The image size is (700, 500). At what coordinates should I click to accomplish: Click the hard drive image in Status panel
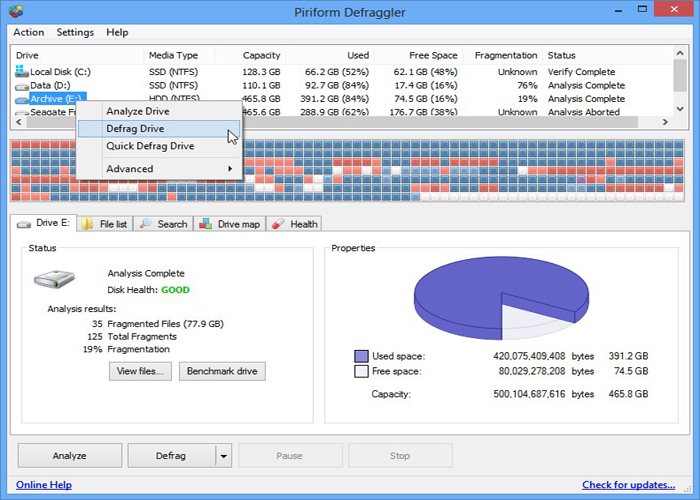coord(54,279)
